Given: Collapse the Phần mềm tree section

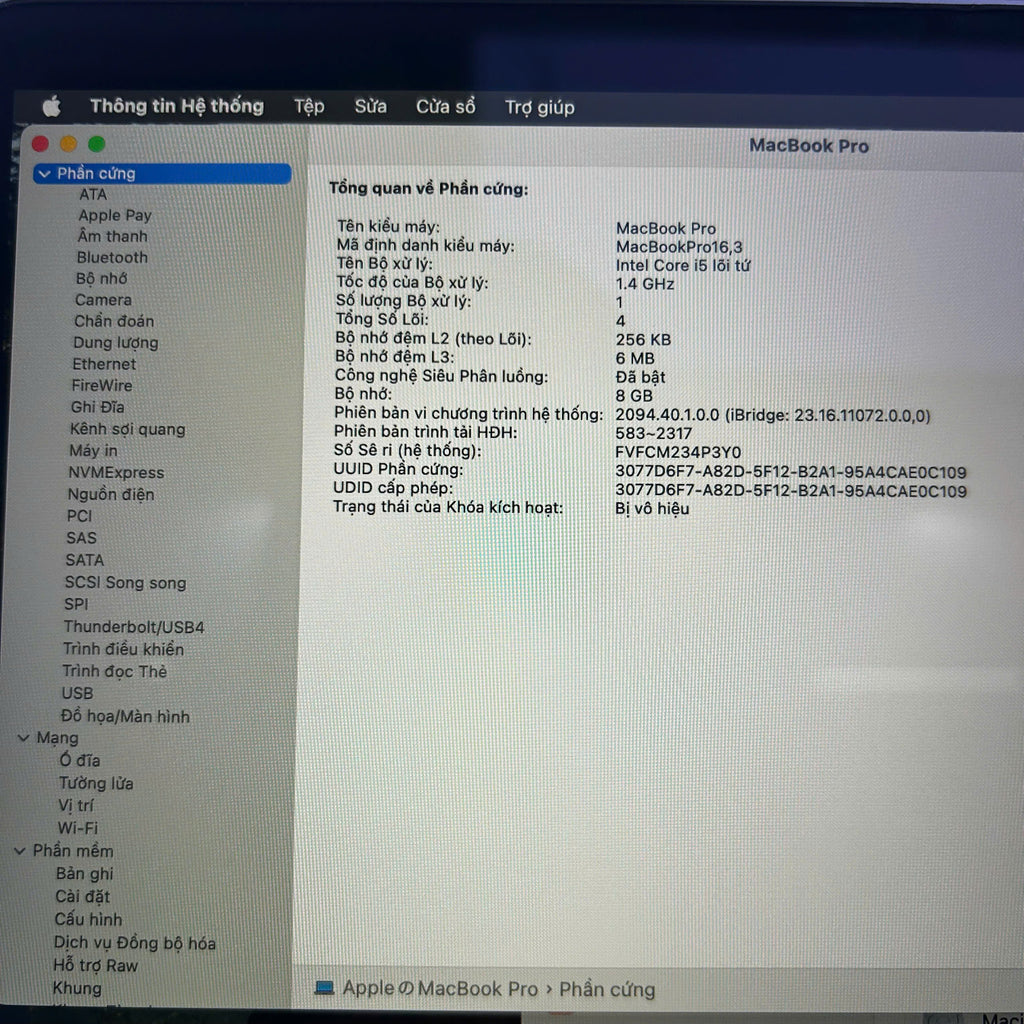Looking at the screenshot, I should coord(19,851).
